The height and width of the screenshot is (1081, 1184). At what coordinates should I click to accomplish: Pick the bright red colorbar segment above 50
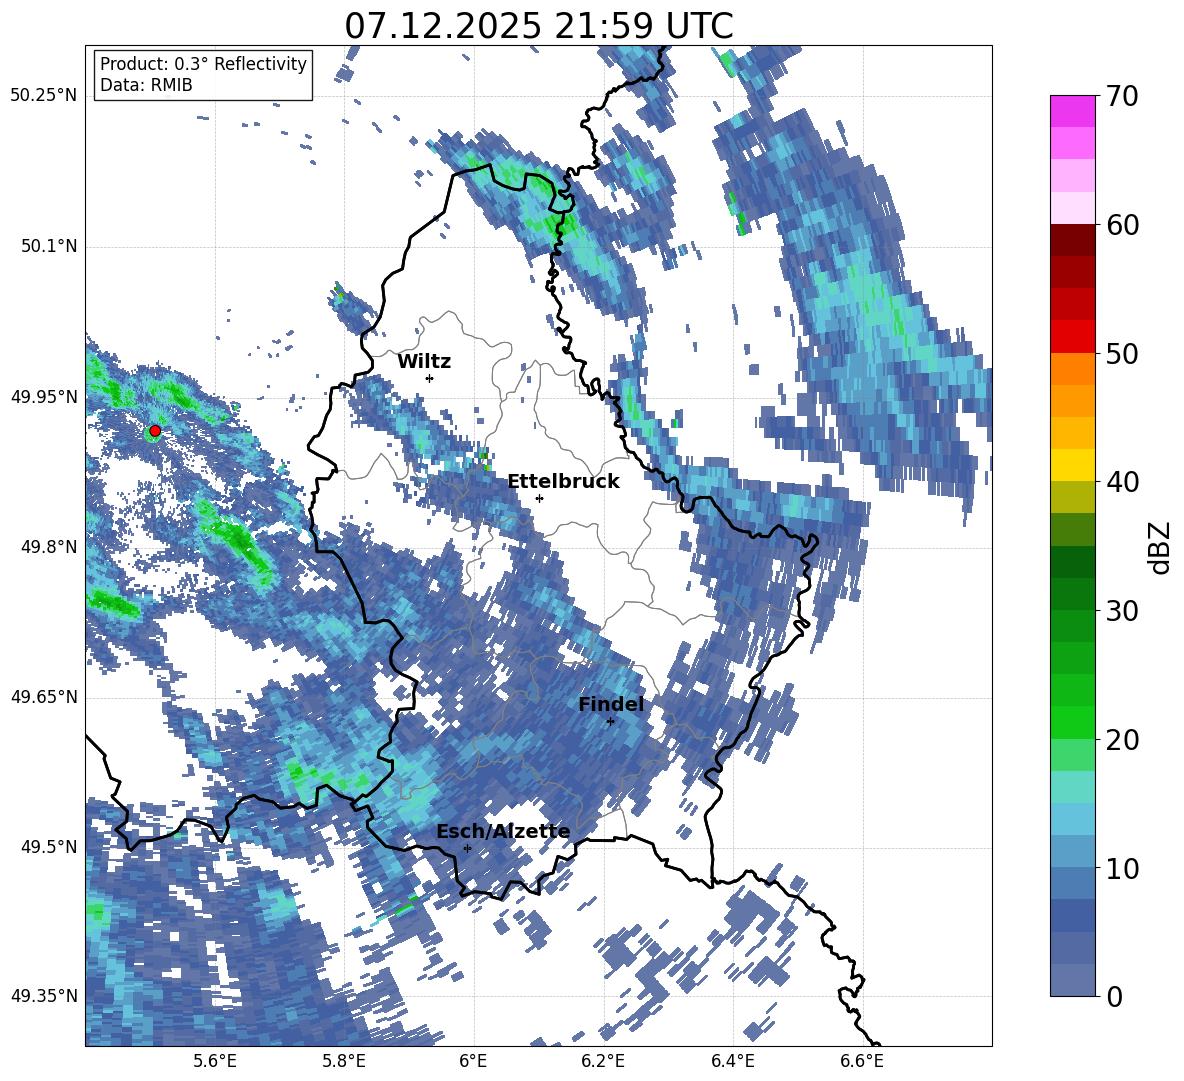click(1072, 337)
